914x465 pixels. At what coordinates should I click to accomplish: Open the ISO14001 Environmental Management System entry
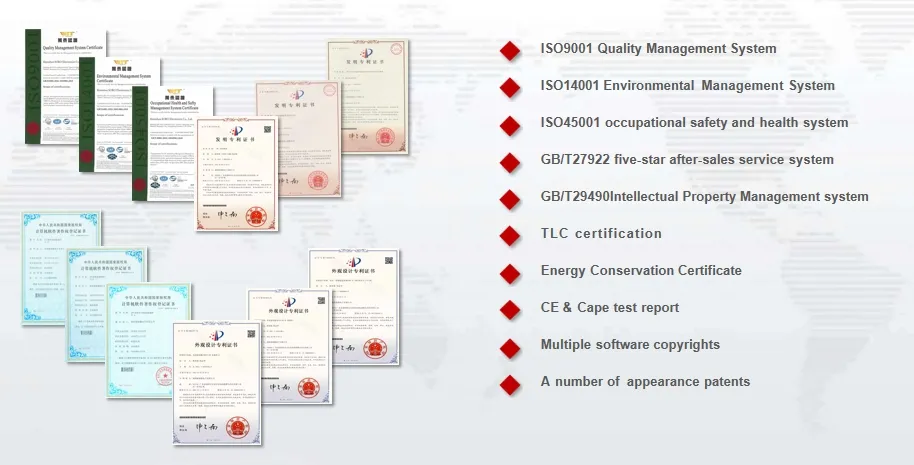pos(687,86)
